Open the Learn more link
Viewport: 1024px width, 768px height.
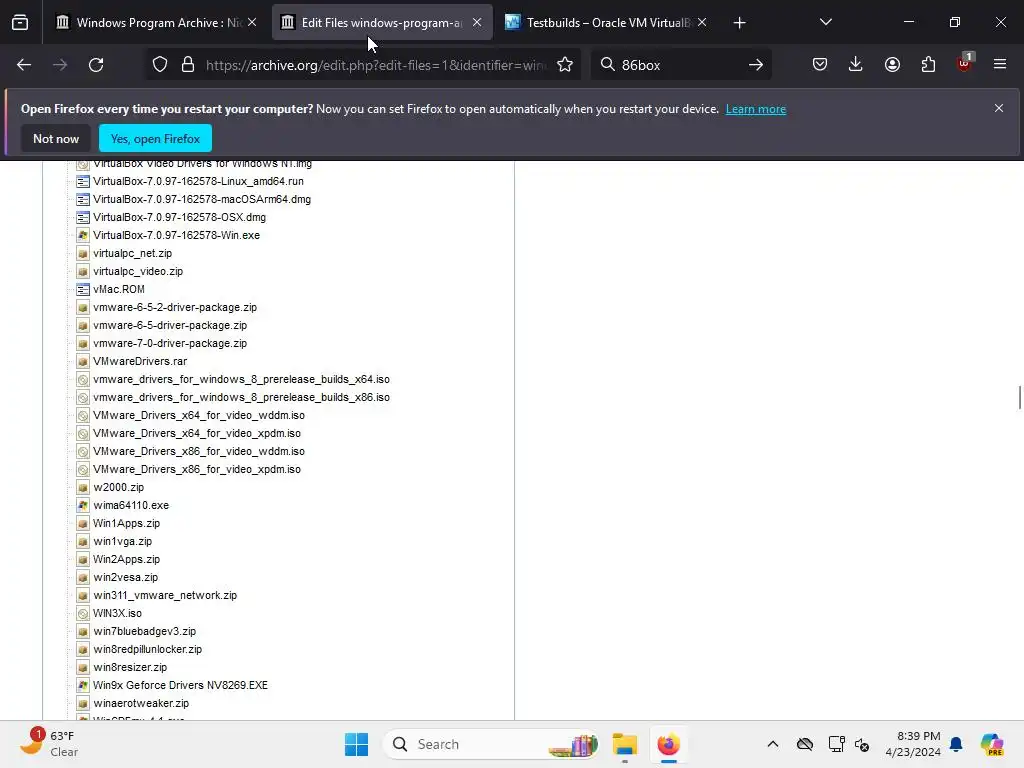tap(756, 109)
